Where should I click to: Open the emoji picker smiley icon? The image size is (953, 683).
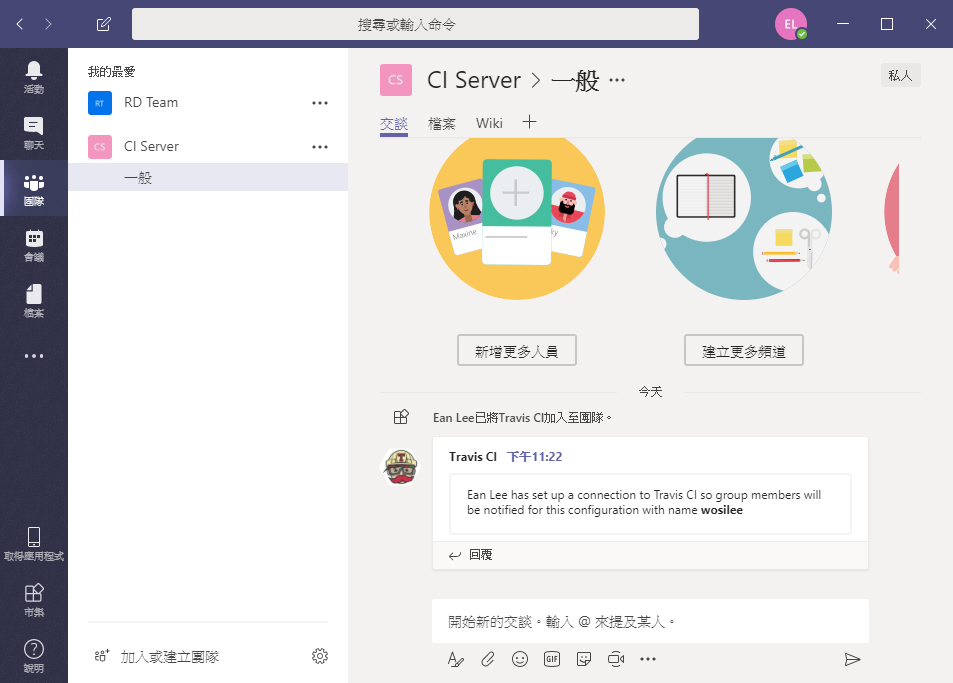pos(520,659)
